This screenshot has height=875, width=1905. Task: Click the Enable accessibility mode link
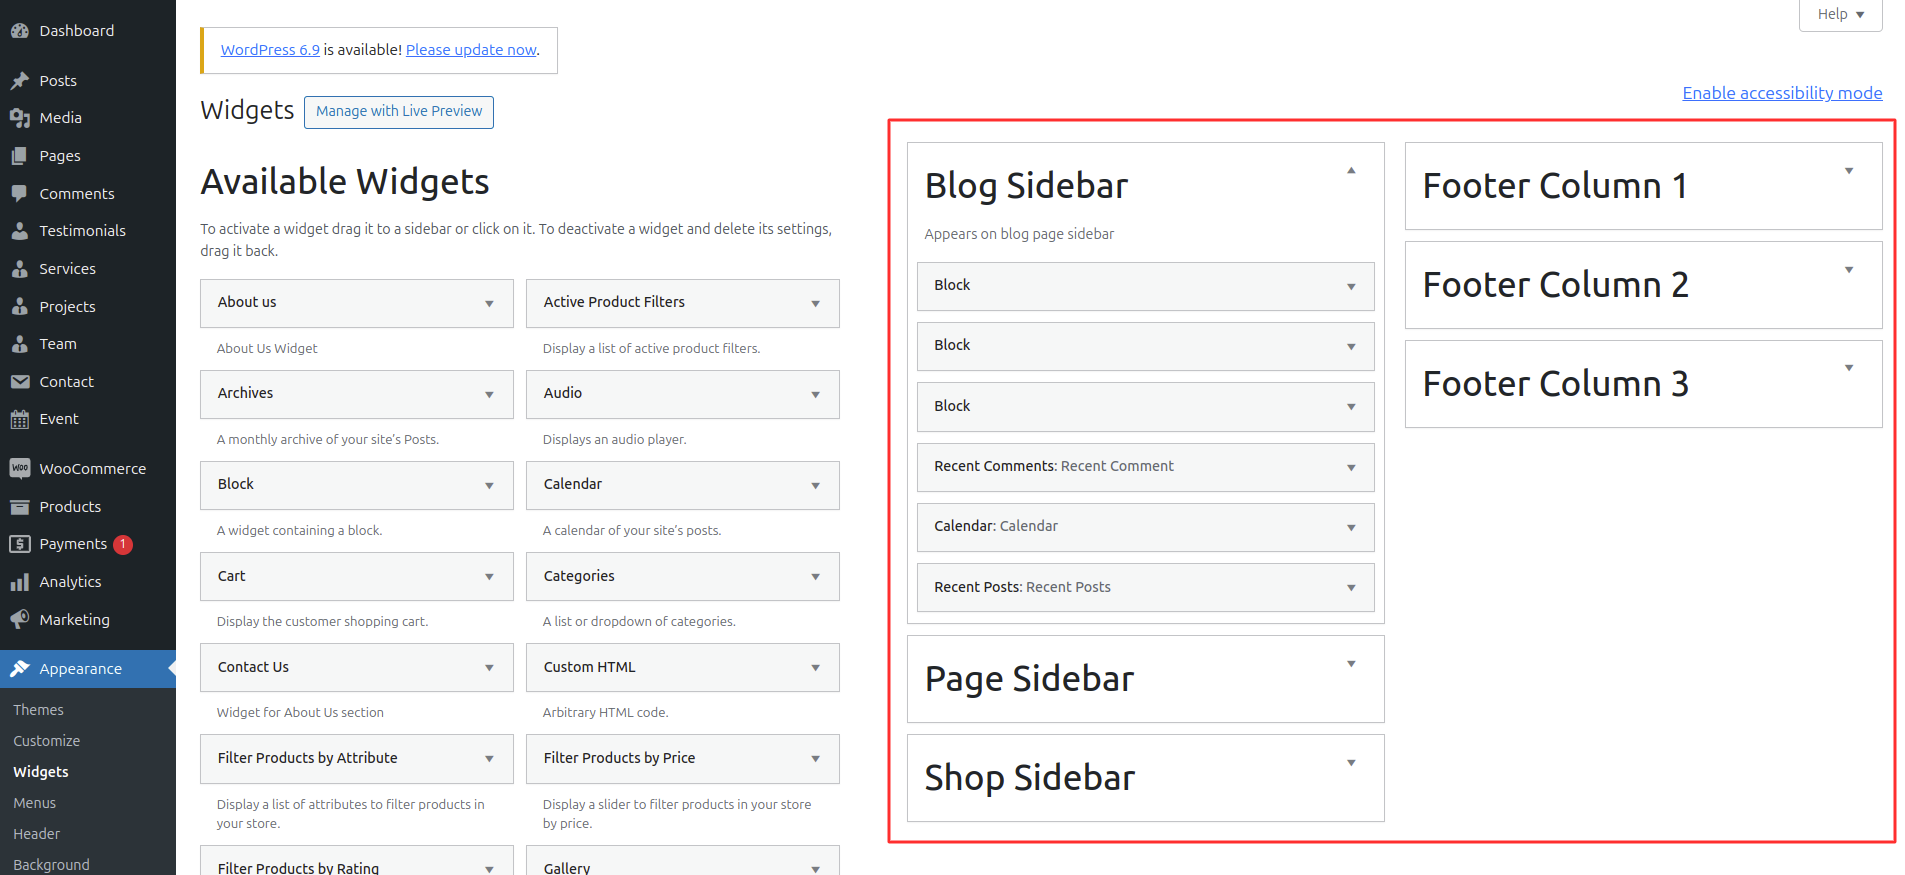[x=1782, y=93]
